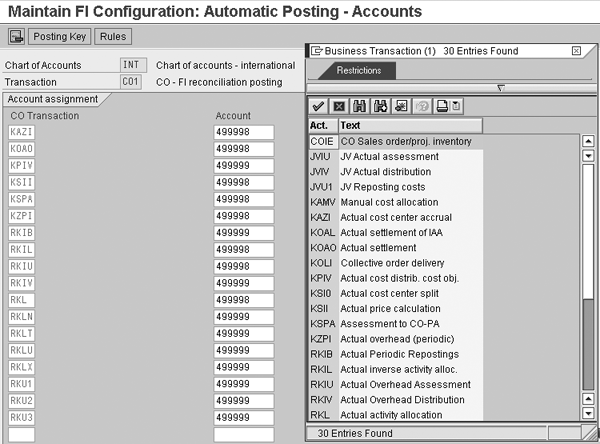
Task: Select RKIL Actual inverse activity alloc. entry
Action: coord(396,369)
